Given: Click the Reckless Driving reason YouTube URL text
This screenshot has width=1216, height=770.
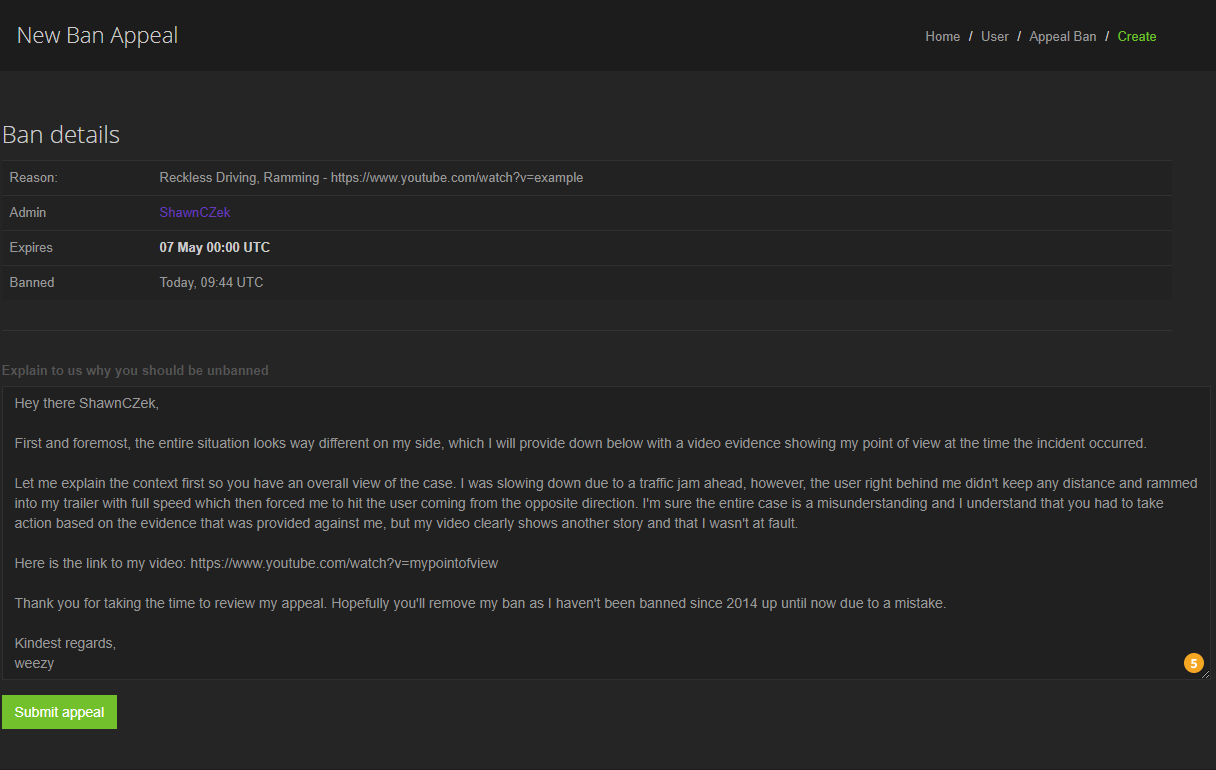Looking at the screenshot, I should (x=457, y=178).
